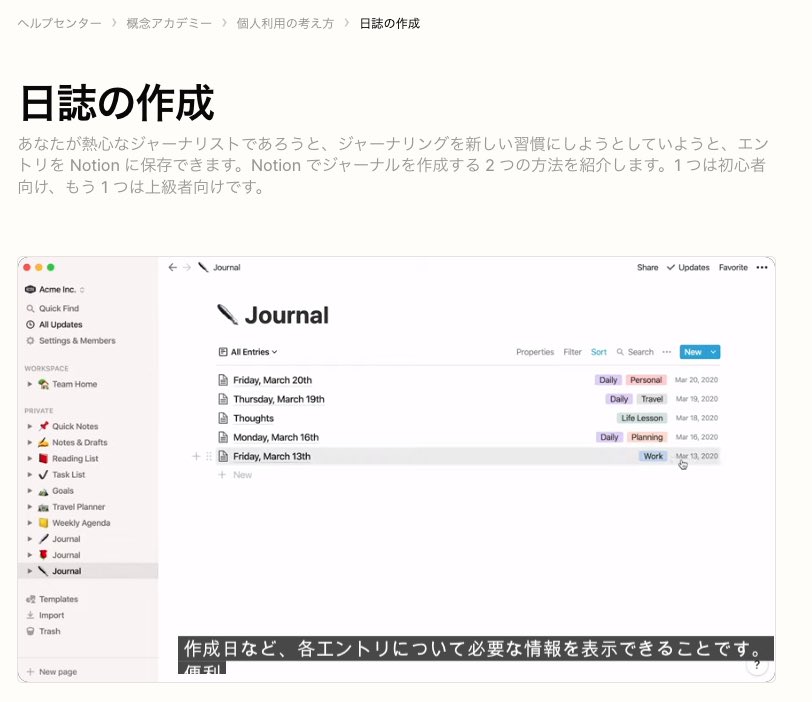
Task: Click the Planning tag on March 16th row
Action: pos(647,437)
